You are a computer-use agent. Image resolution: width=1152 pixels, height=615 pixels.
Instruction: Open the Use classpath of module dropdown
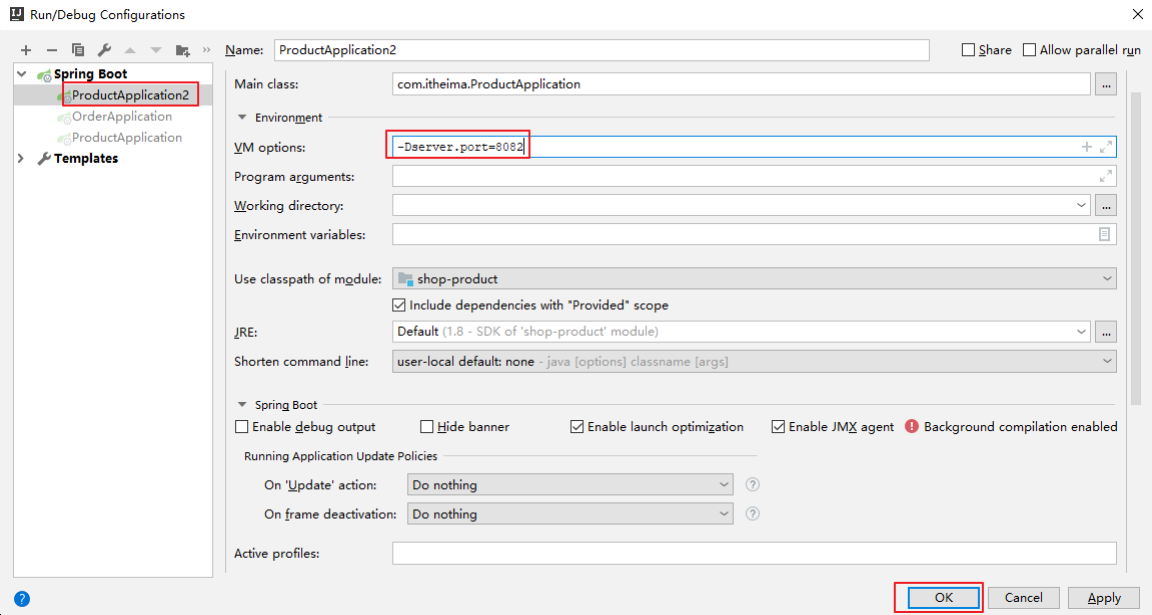click(x=755, y=279)
